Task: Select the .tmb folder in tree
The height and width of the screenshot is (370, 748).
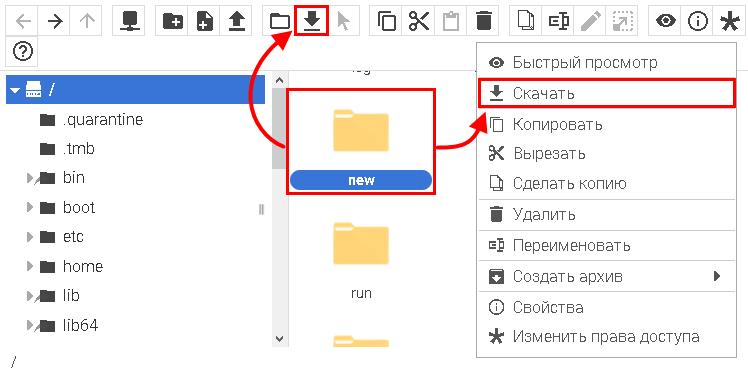Action: [x=78, y=149]
